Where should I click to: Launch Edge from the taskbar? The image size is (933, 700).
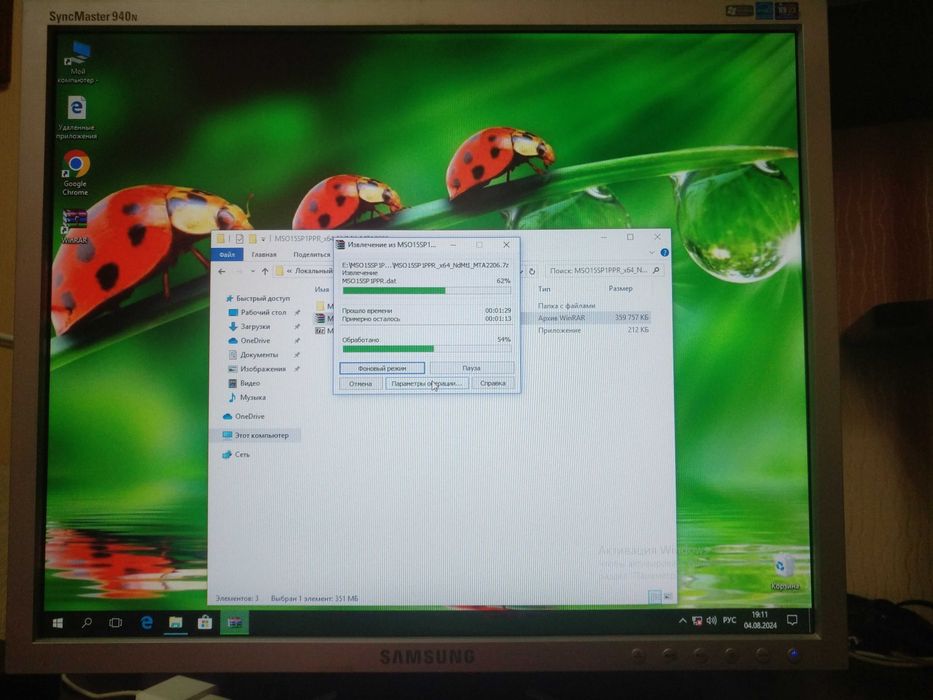click(x=146, y=623)
